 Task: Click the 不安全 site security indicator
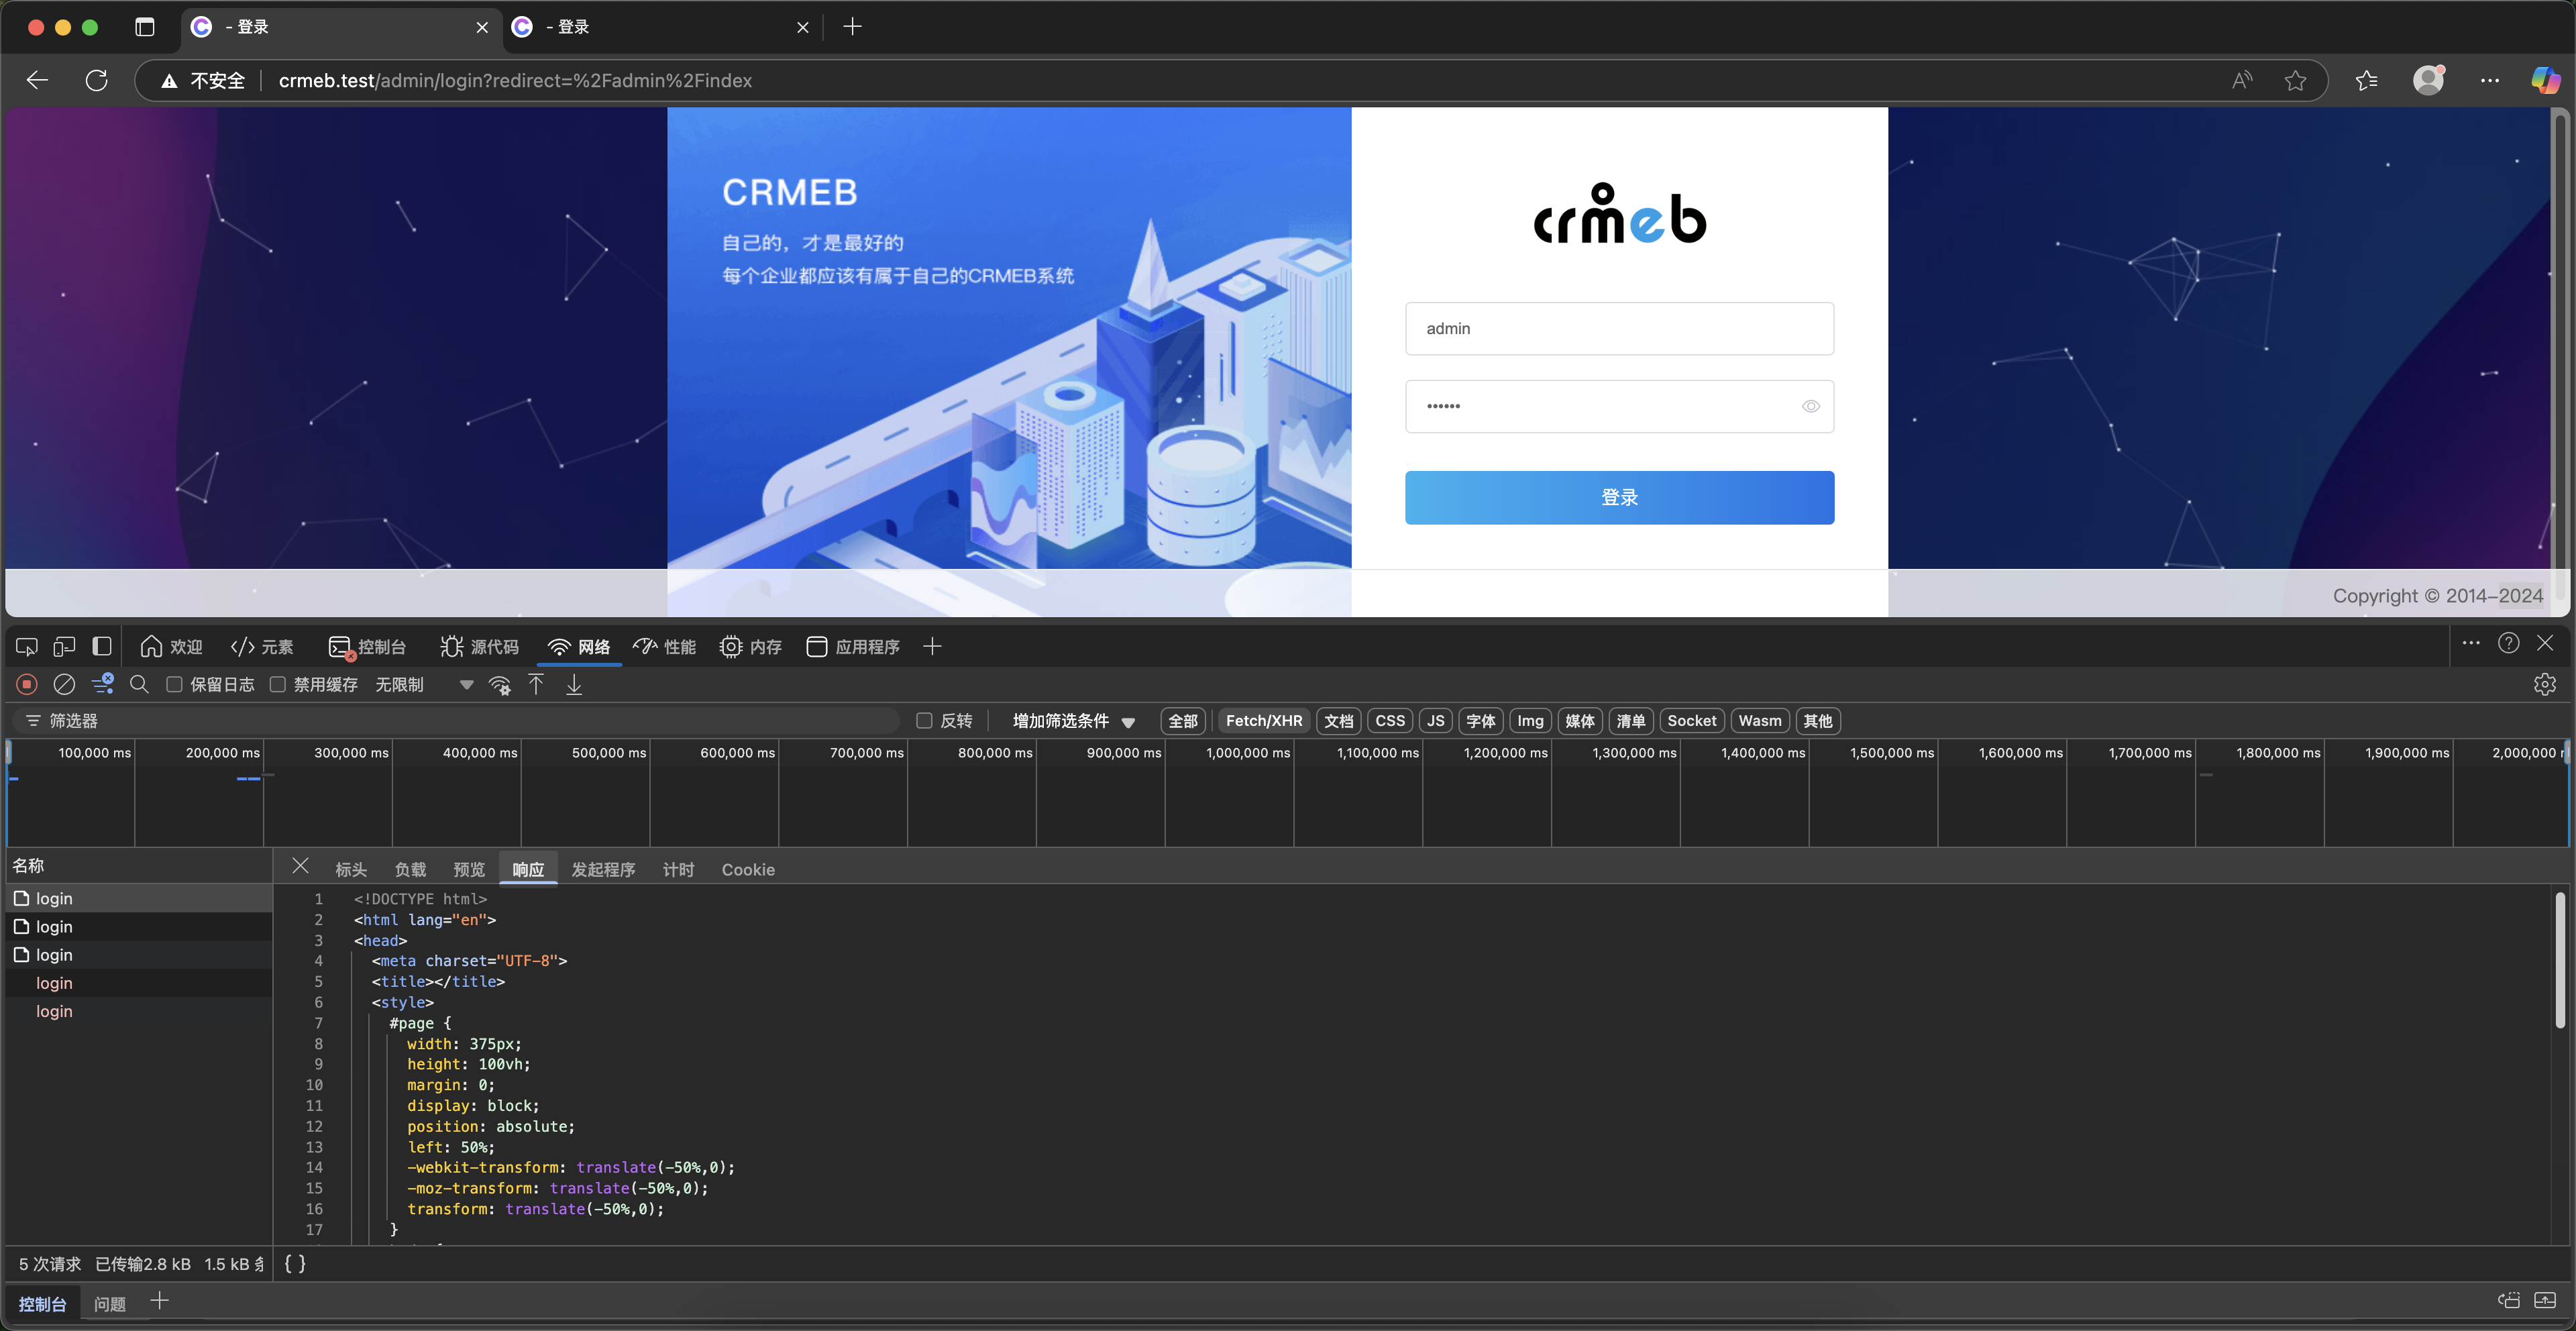tap(204, 80)
